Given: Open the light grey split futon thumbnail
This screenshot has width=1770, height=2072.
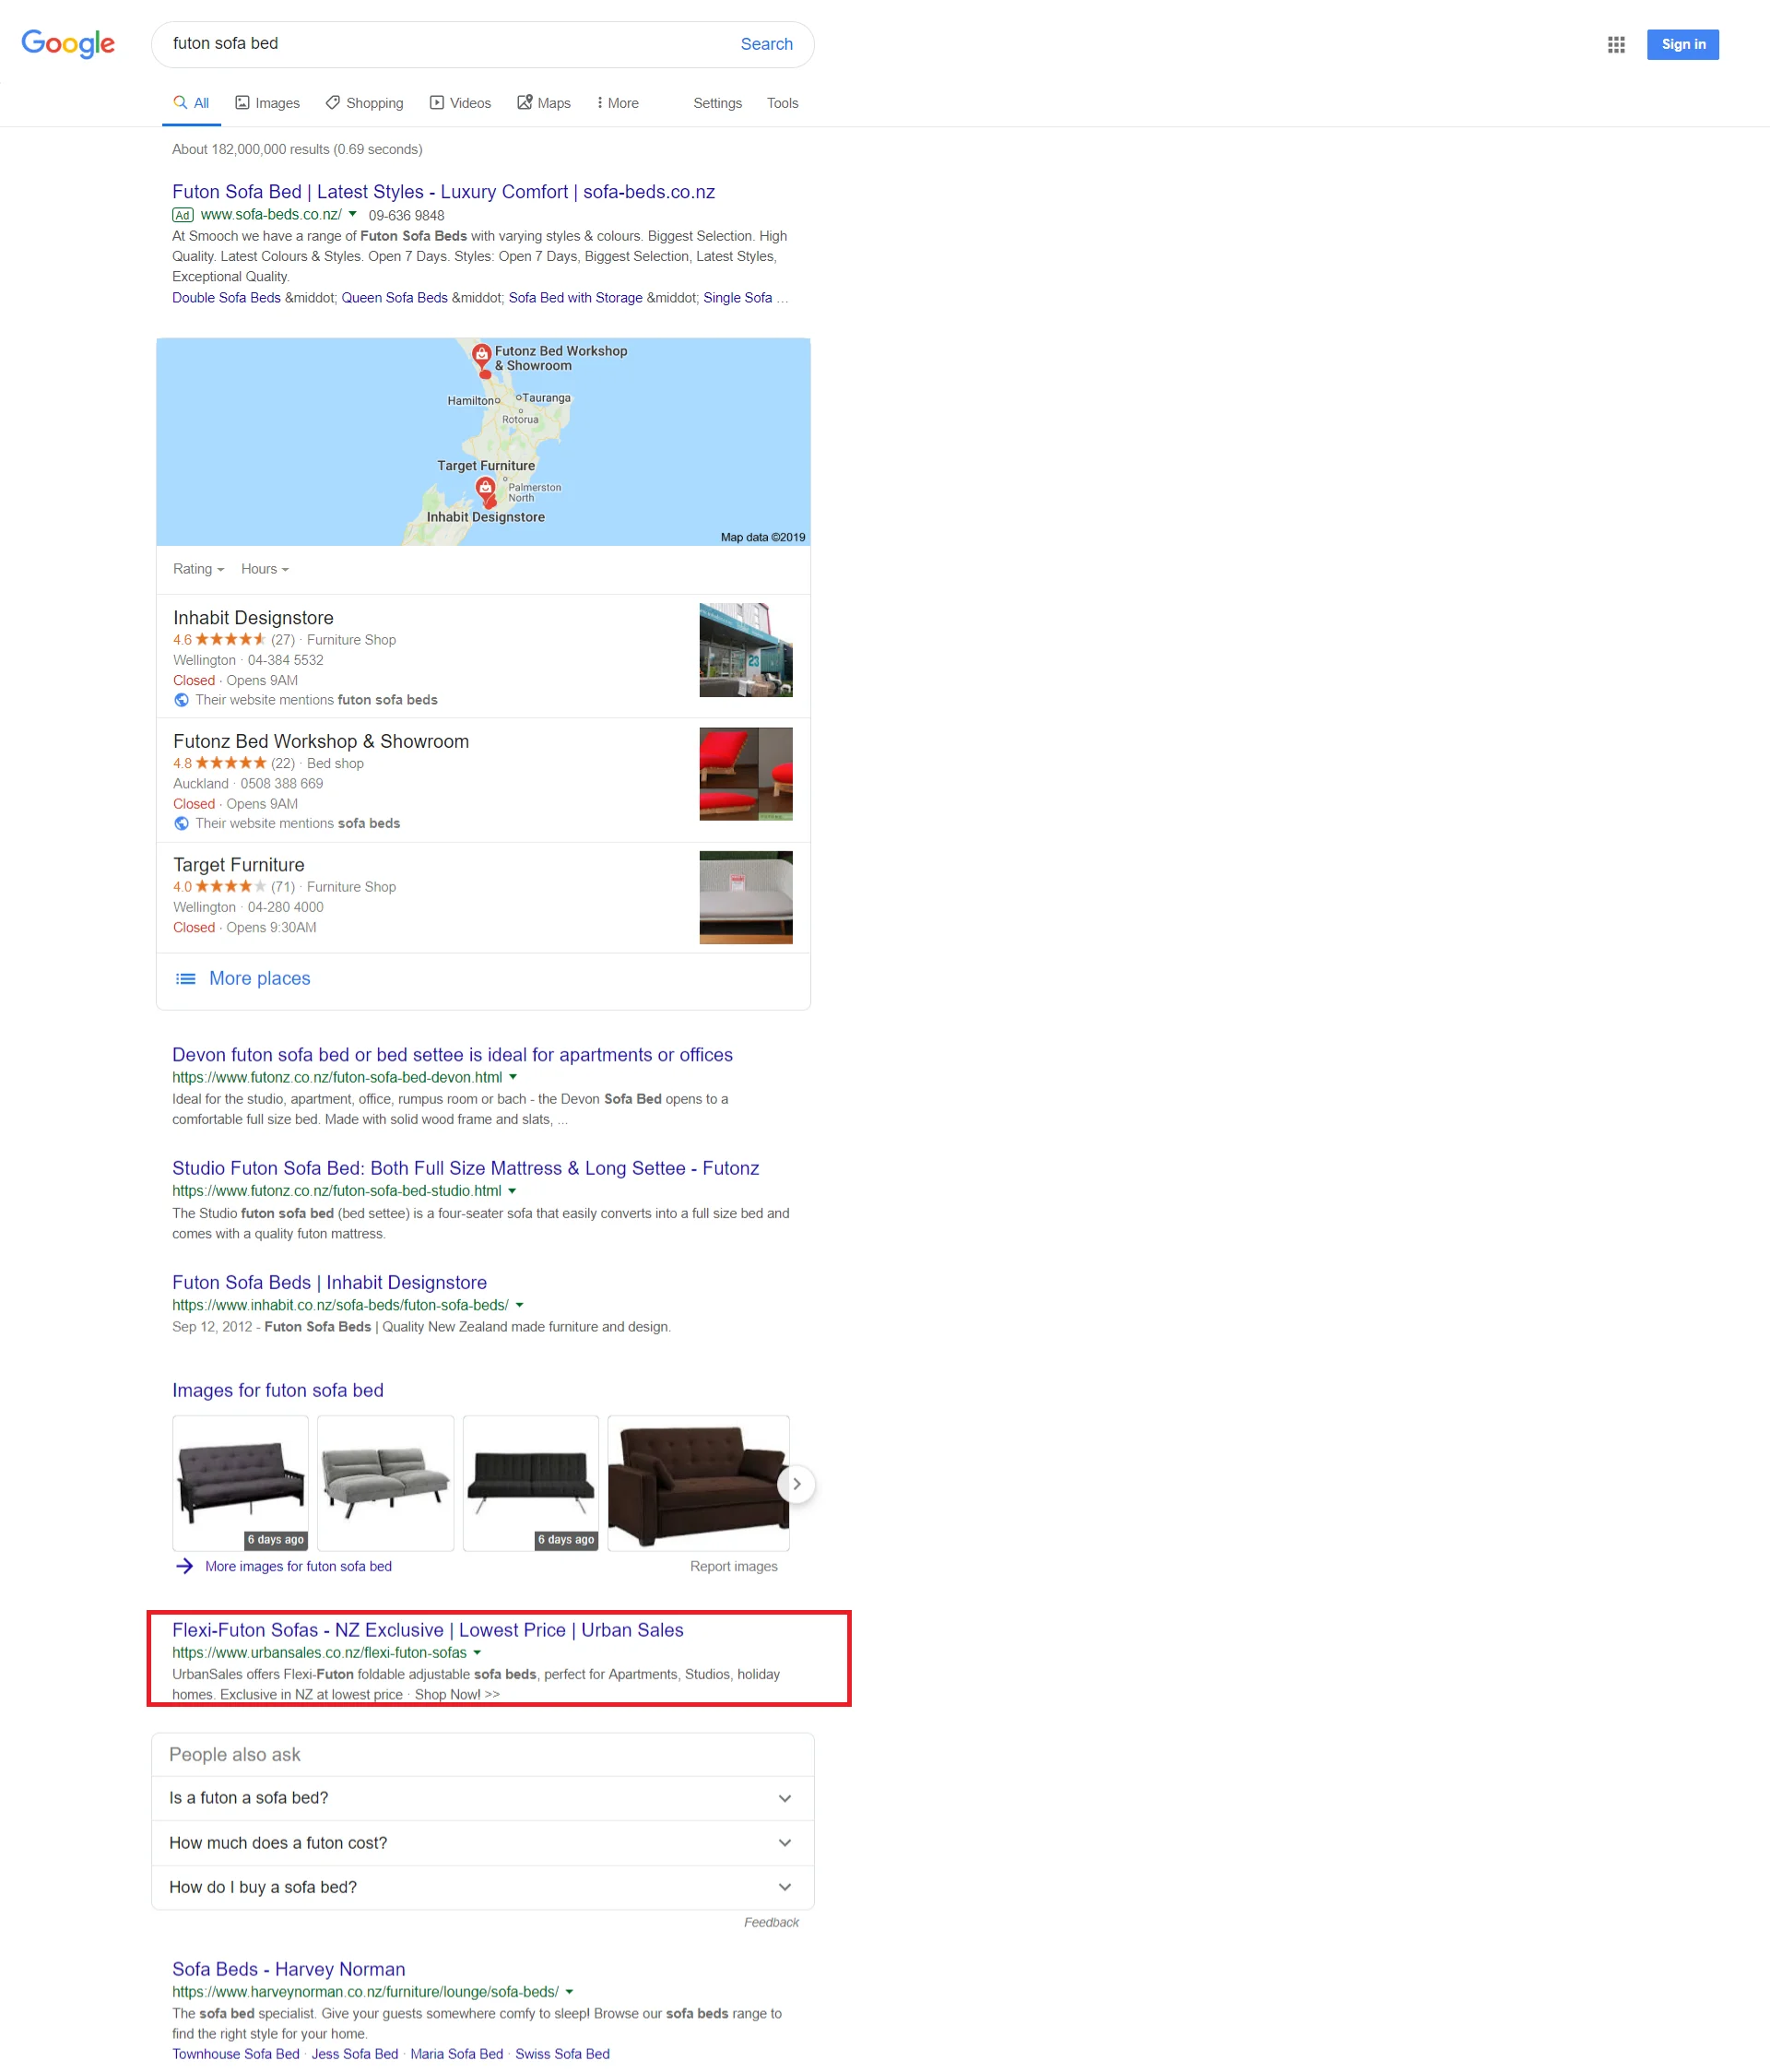Looking at the screenshot, I should [385, 1483].
